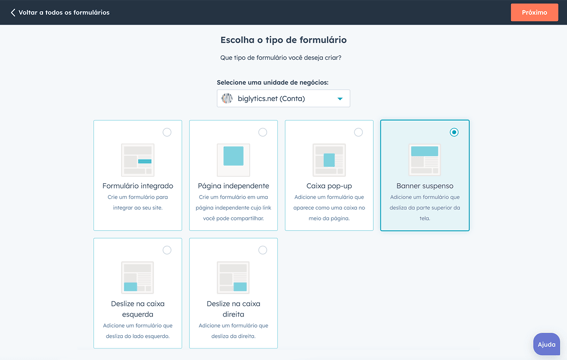
Task: Select the Banner suspenso radio button
Action: click(x=454, y=132)
